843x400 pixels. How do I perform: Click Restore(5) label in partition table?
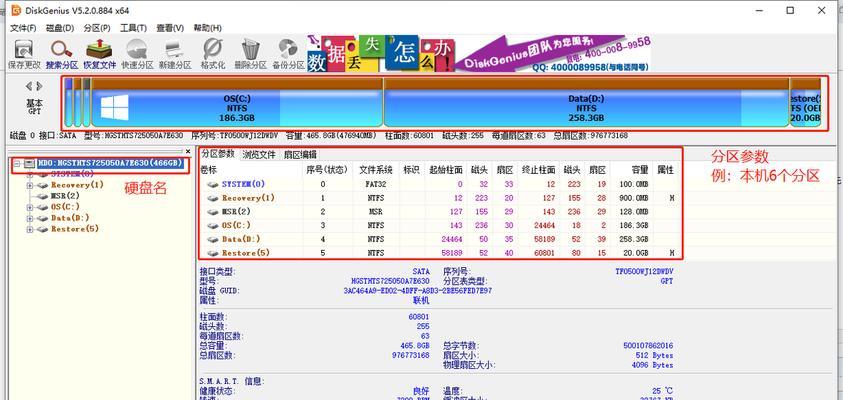(x=246, y=253)
